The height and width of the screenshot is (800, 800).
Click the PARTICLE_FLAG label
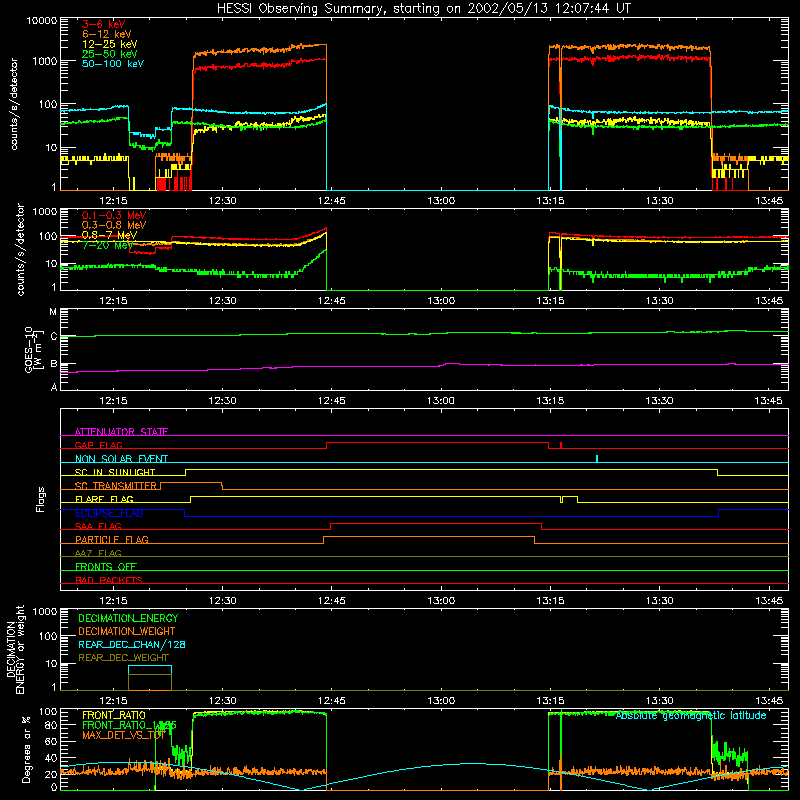click(112, 539)
